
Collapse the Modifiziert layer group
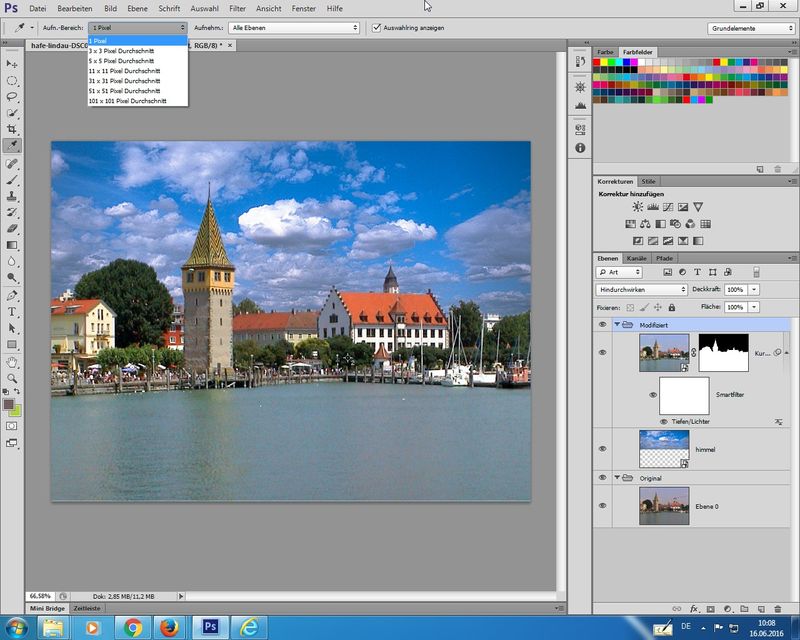615,325
